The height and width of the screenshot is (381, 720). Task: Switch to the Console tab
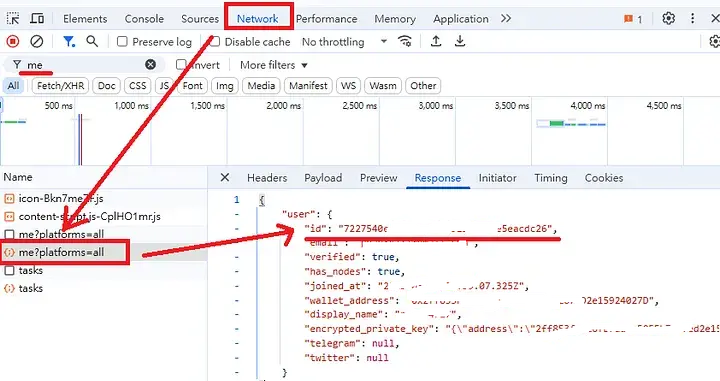tap(144, 19)
